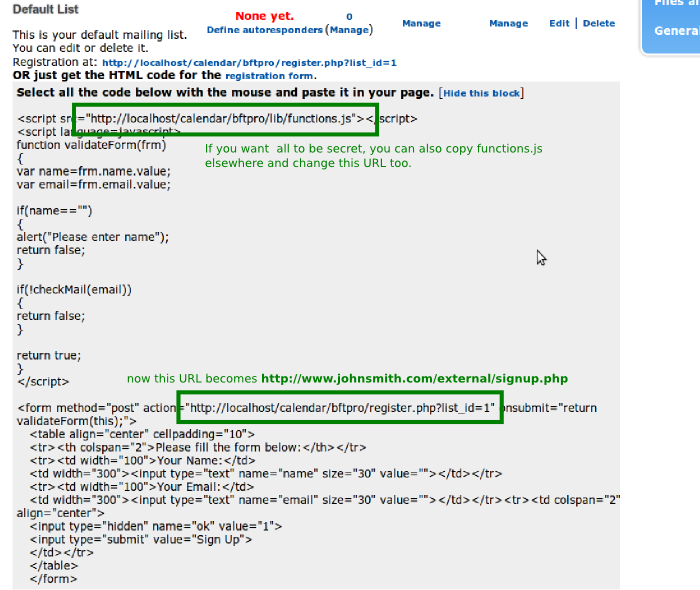Viewport: 700px width, 590px height.
Task: Click the 'function validateForm(frm)' code line
Action: pyautogui.click(x=91, y=145)
